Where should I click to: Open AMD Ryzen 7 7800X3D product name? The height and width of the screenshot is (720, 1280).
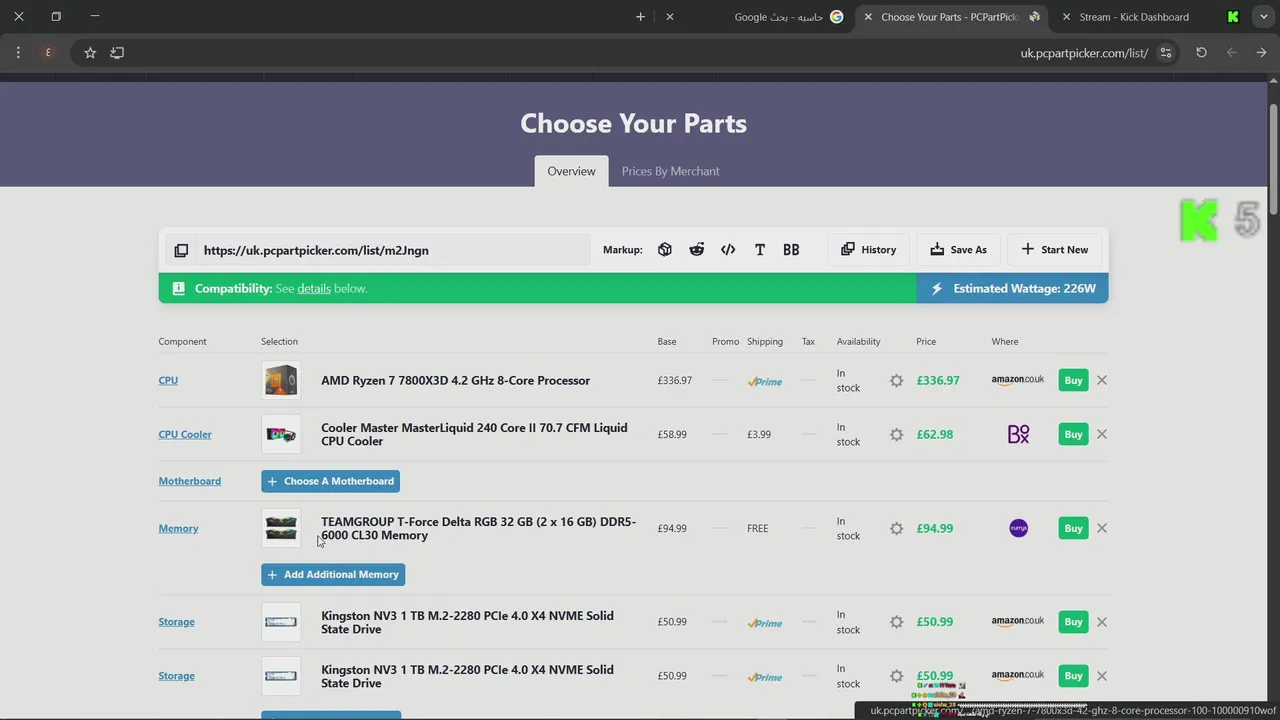tap(455, 380)
